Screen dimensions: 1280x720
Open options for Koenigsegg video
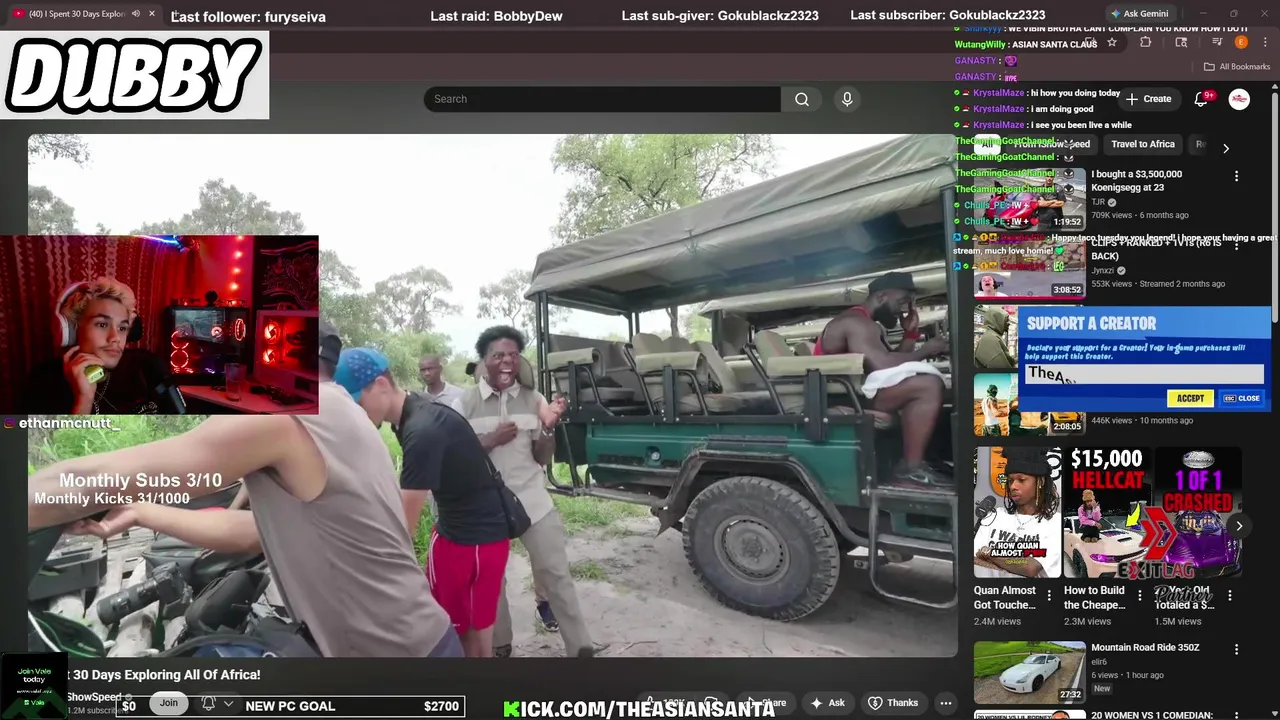(1236, 176)
